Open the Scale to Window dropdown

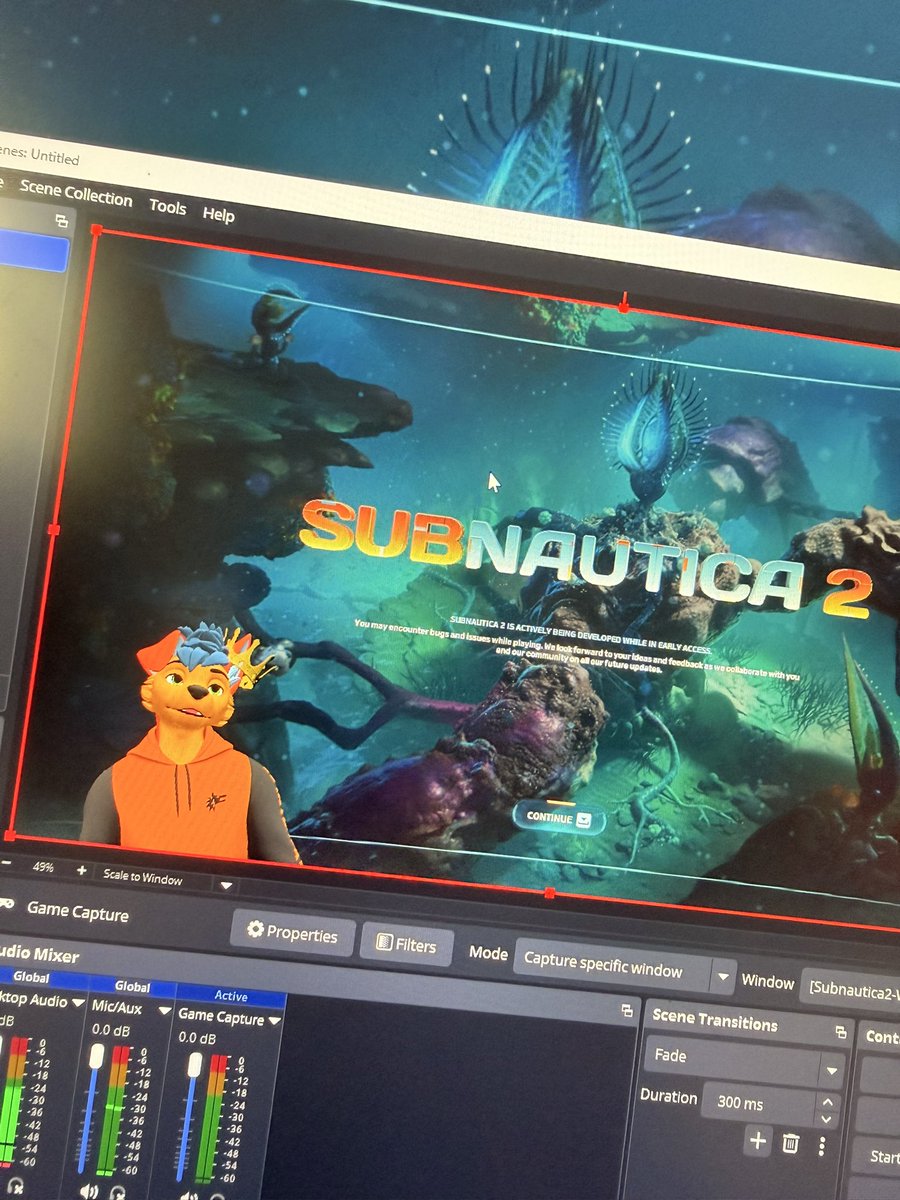(x=167, y=881)
